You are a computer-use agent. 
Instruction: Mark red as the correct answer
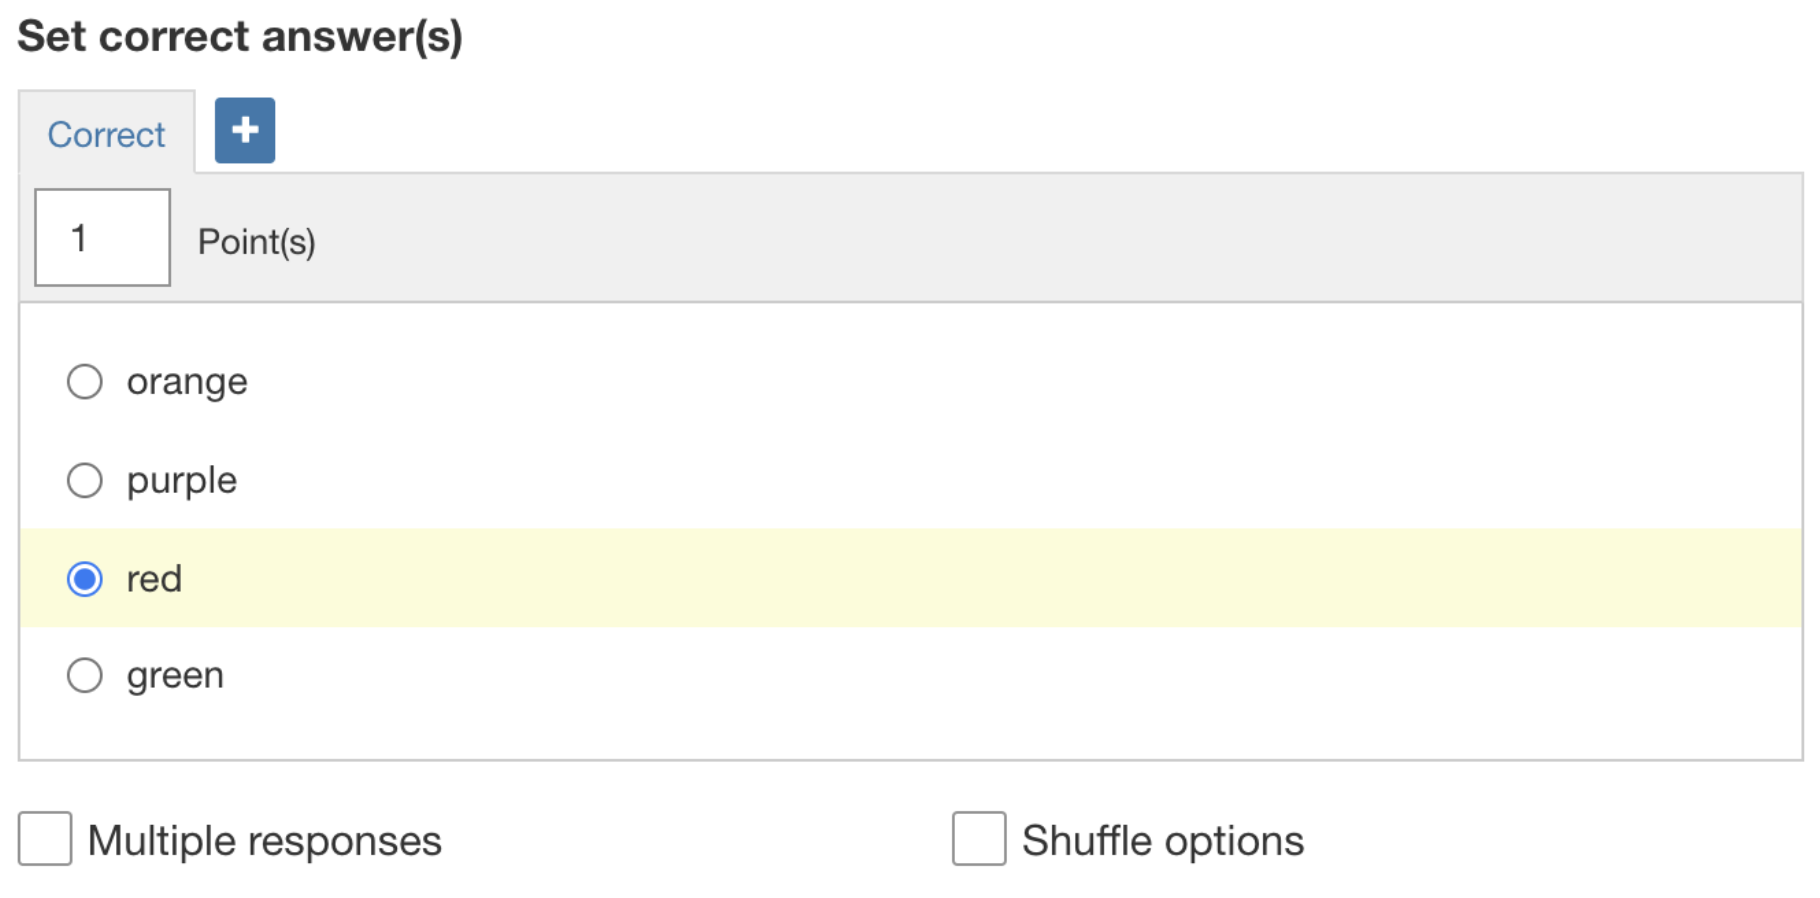[86, 578]
